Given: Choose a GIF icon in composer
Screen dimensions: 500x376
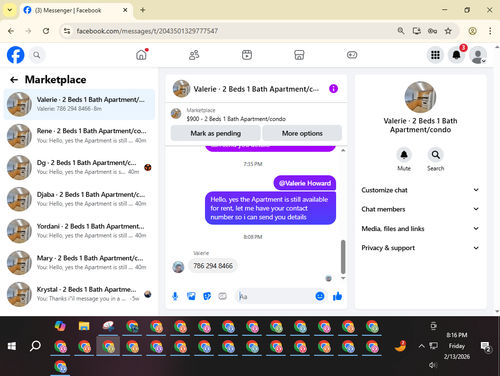Looking at the screenshot, I should (x=222, y=296).
